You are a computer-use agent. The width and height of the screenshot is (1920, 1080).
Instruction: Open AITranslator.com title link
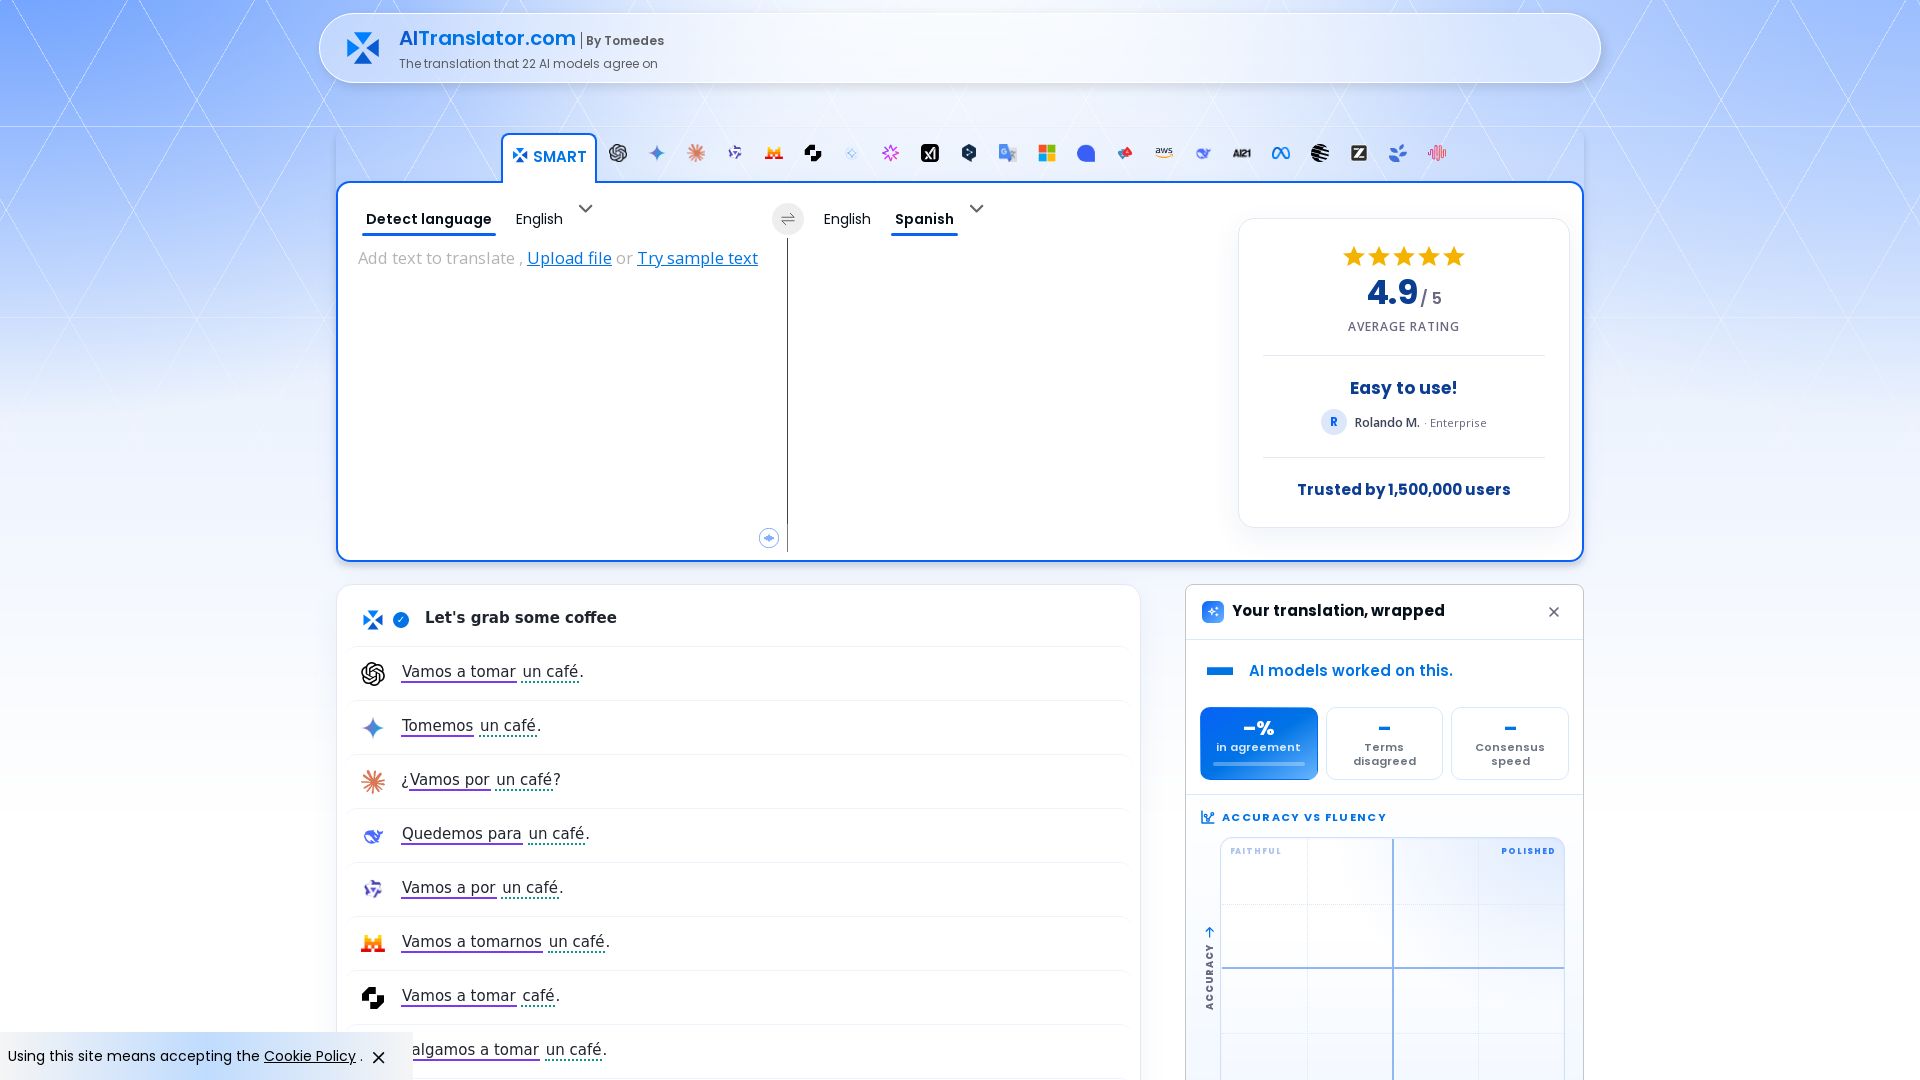(x=487, y=38)
